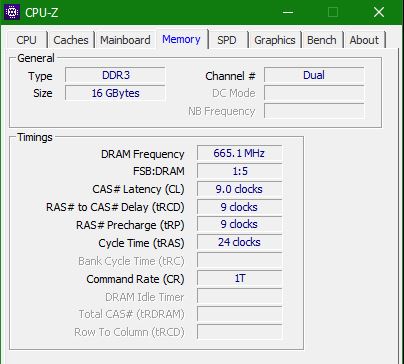The width and height of the screenshot is (404, 364).
Task: Switch to the Graphics tab
Action: tap(275, 40)
